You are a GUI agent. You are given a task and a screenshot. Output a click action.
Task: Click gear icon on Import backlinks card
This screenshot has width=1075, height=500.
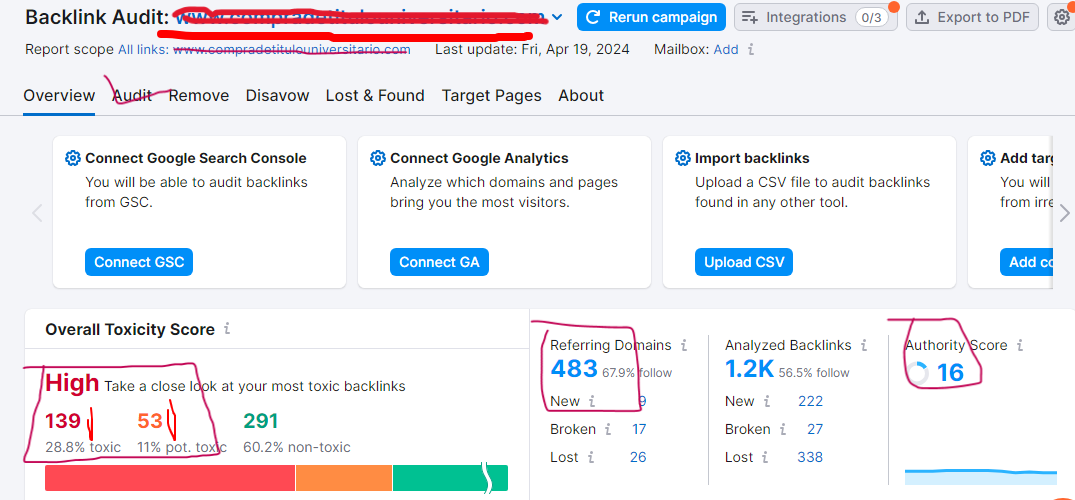[x=683, y=158]
